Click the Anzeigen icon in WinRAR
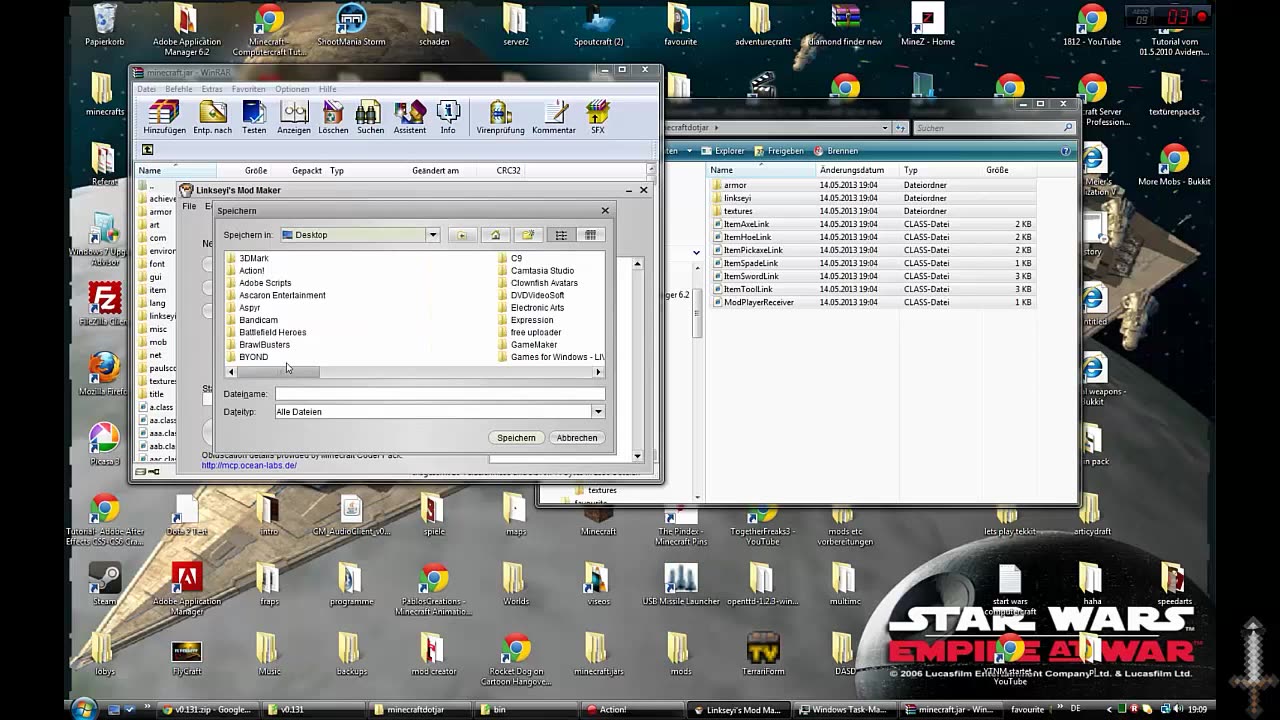 click(x=294, y=117)
